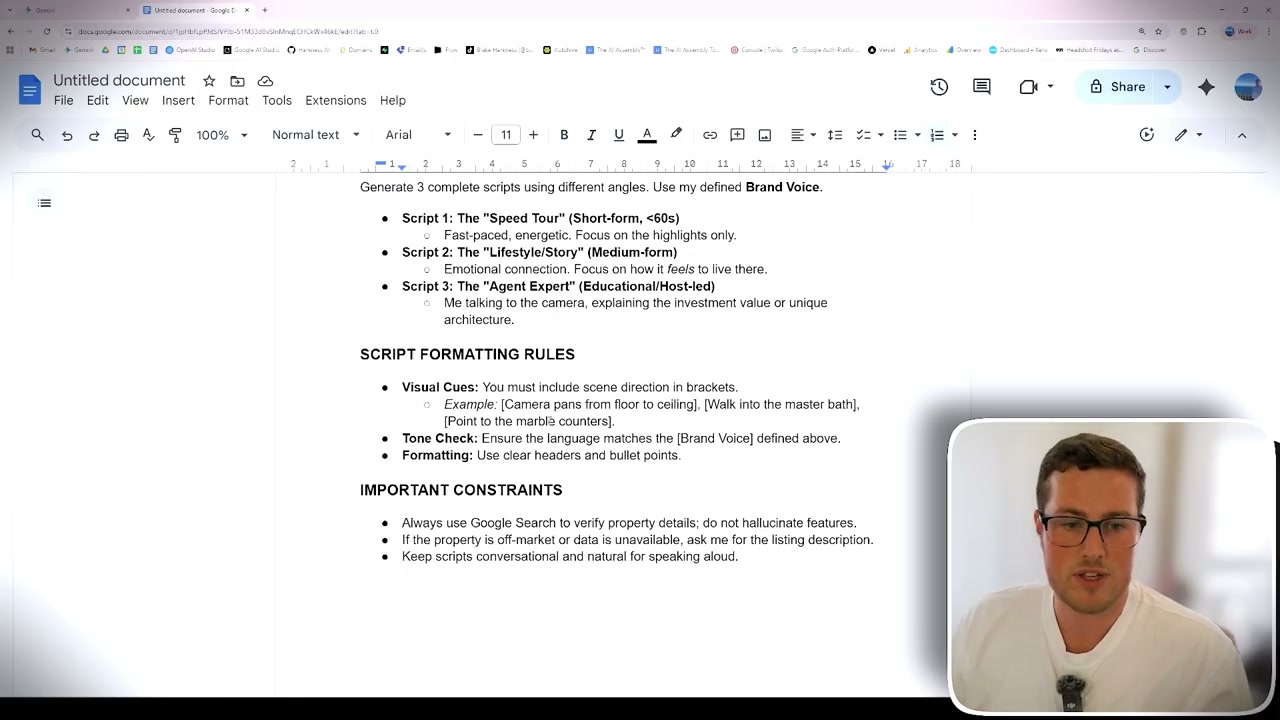1280x720 pixels.
Task: Open the Help menu
Action: tap(392, 101)
